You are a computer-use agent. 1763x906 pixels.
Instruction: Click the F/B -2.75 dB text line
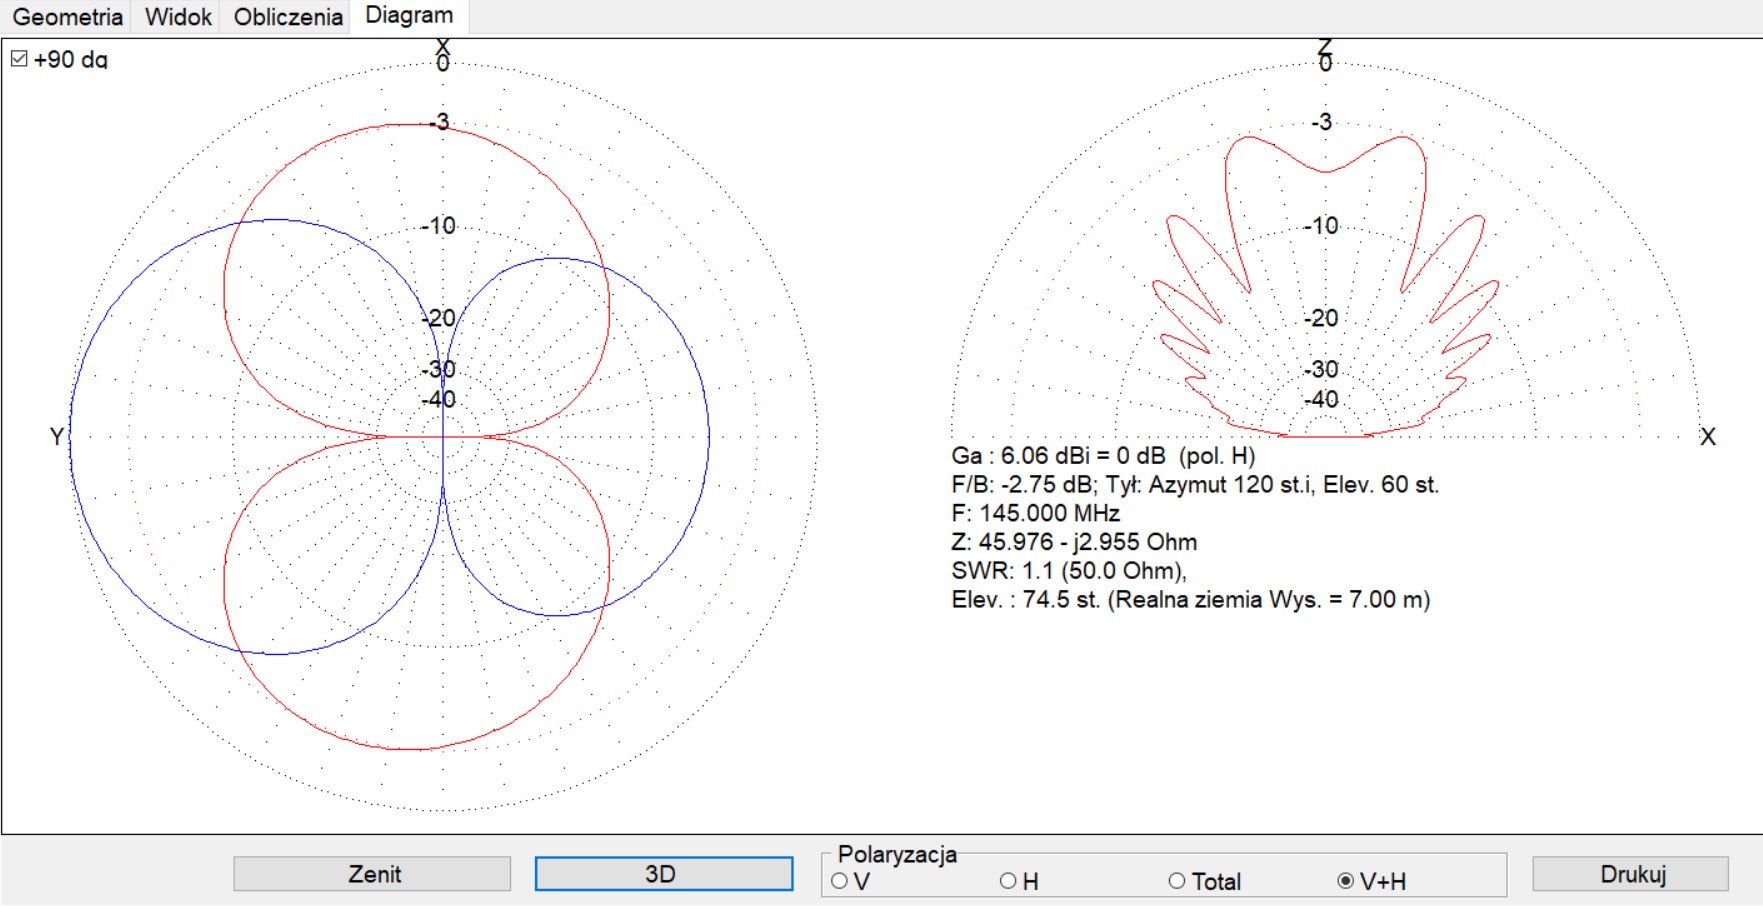pyautogui.click(x=1194, y=485)
